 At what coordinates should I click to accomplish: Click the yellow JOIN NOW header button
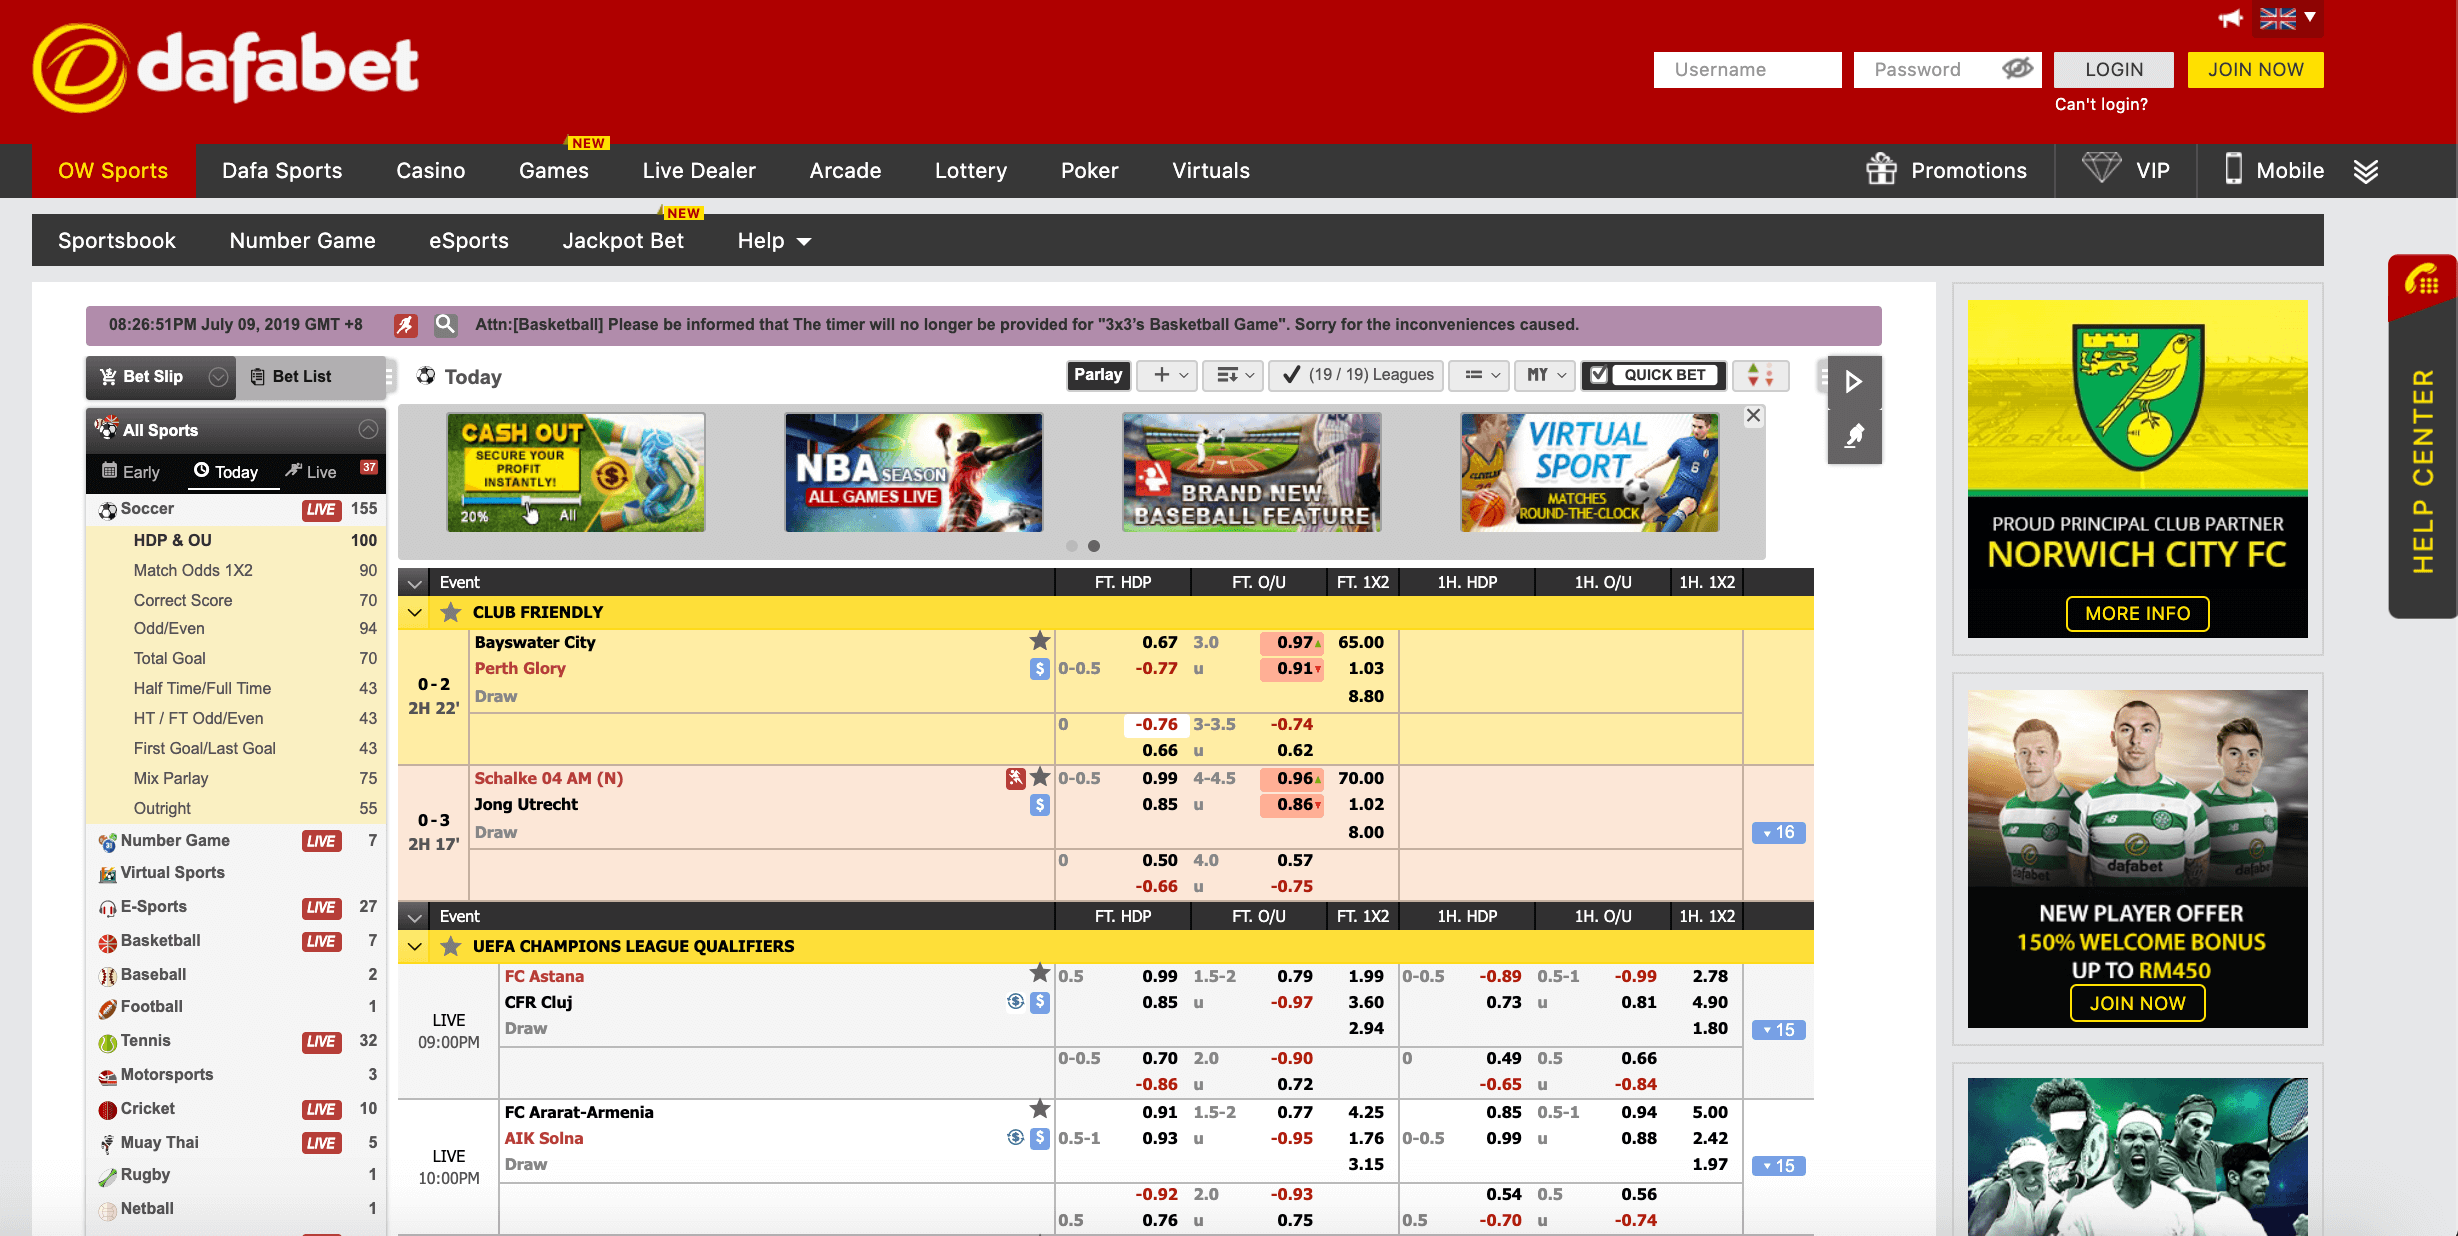click(x=2255, y=69)
